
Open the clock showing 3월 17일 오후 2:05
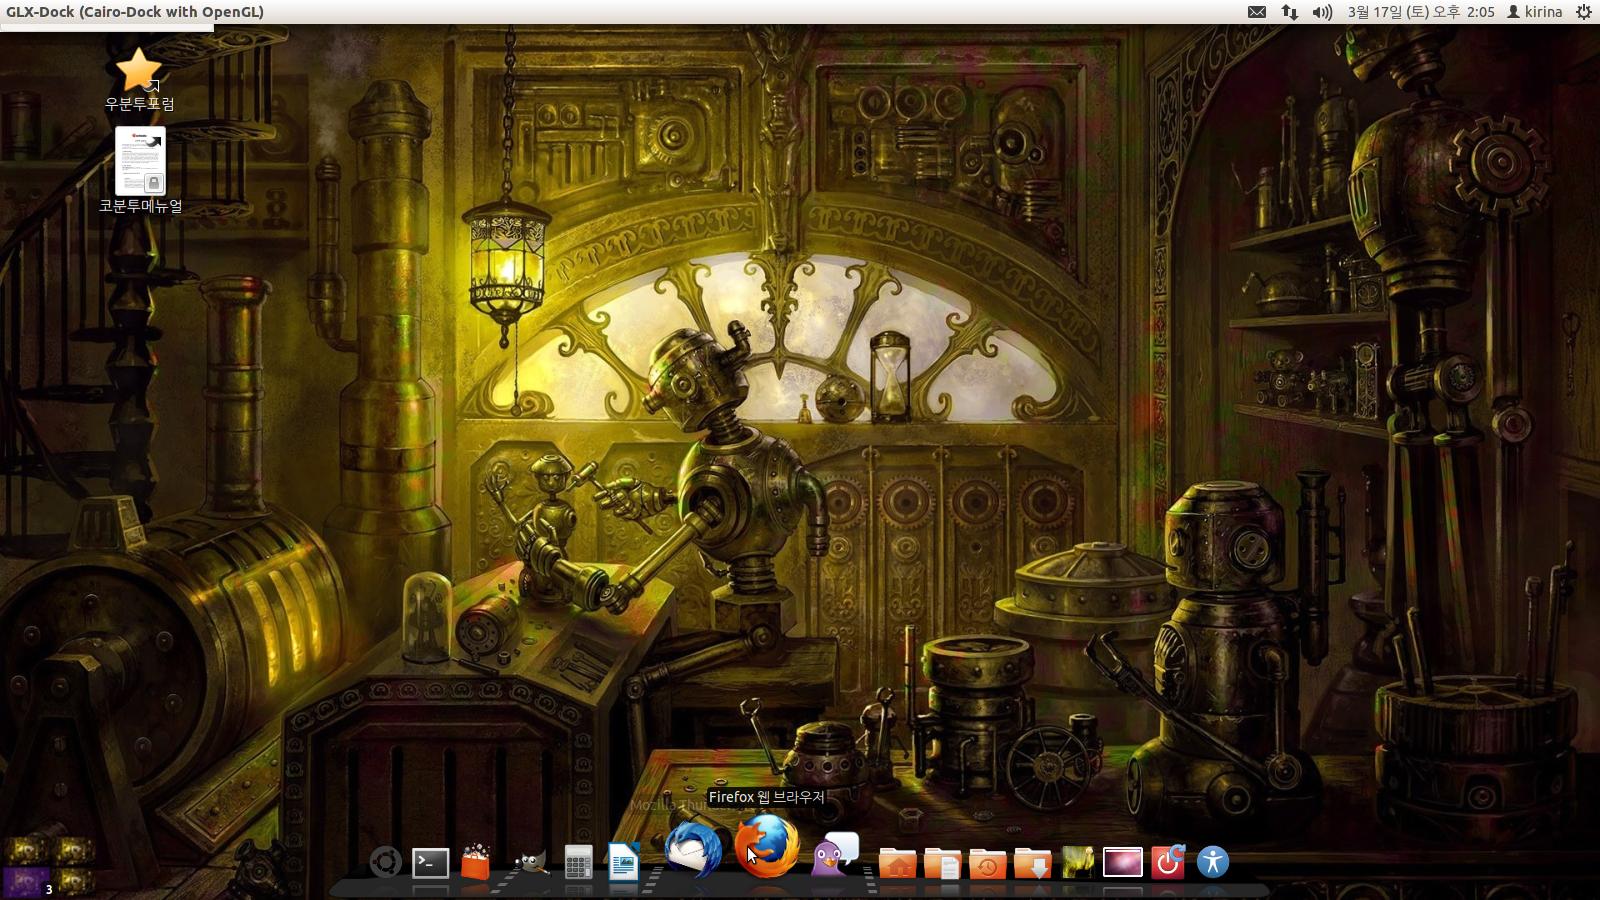(x=1421, y=12)
